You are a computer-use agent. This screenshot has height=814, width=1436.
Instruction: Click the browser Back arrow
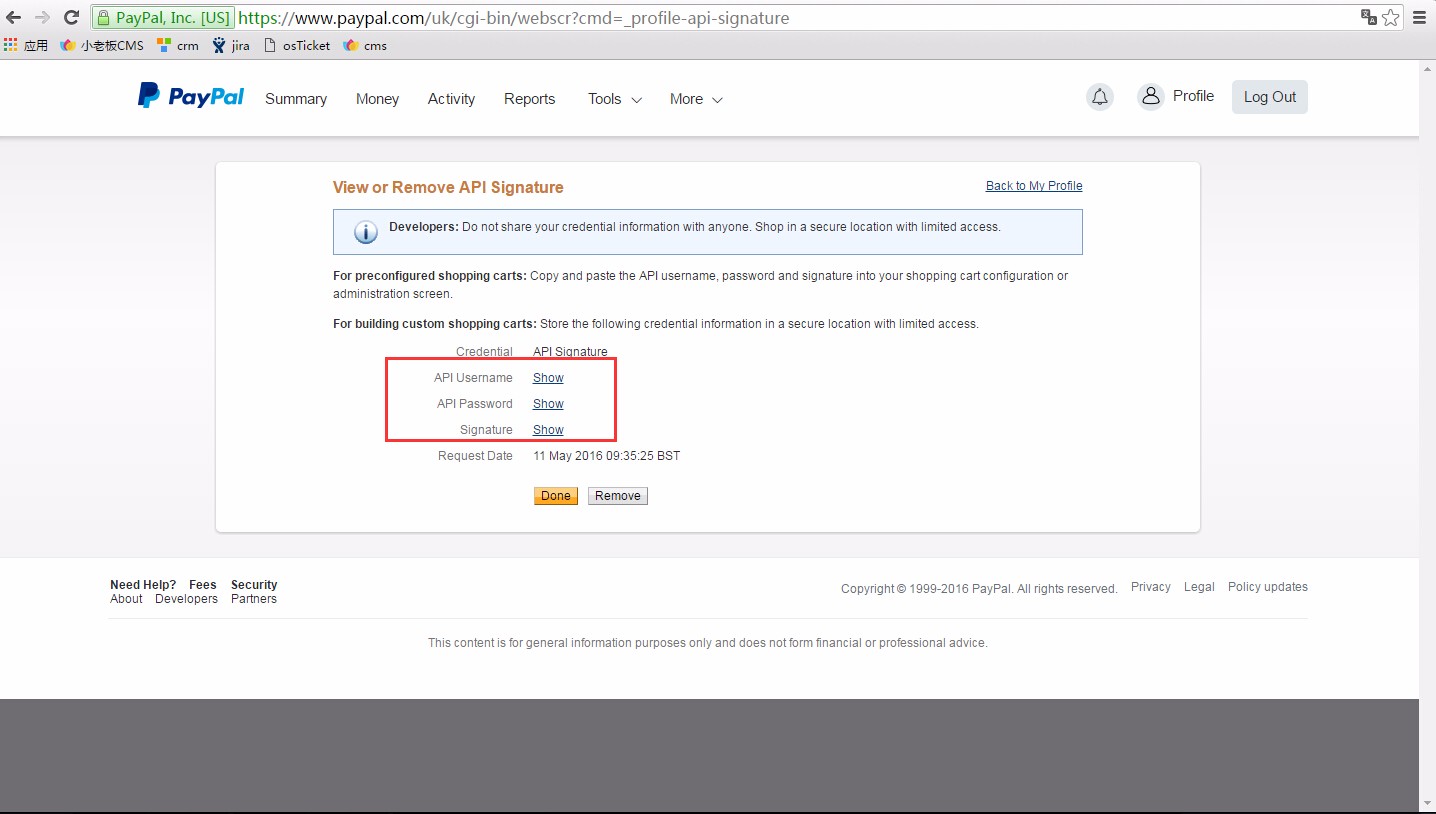pos(14,18)
